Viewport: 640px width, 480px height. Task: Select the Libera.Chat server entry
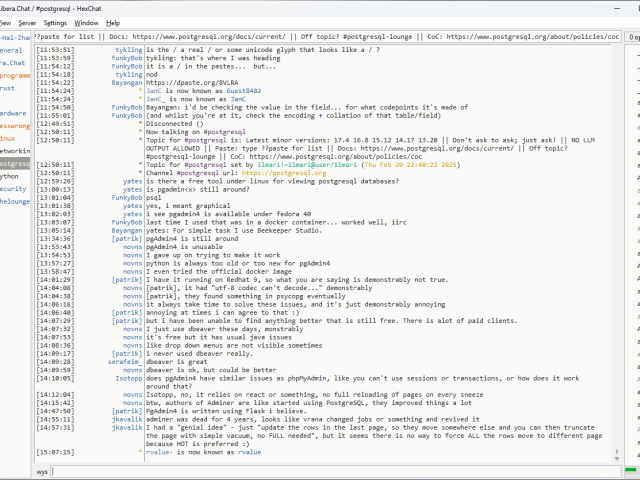(x=15, y=63)
